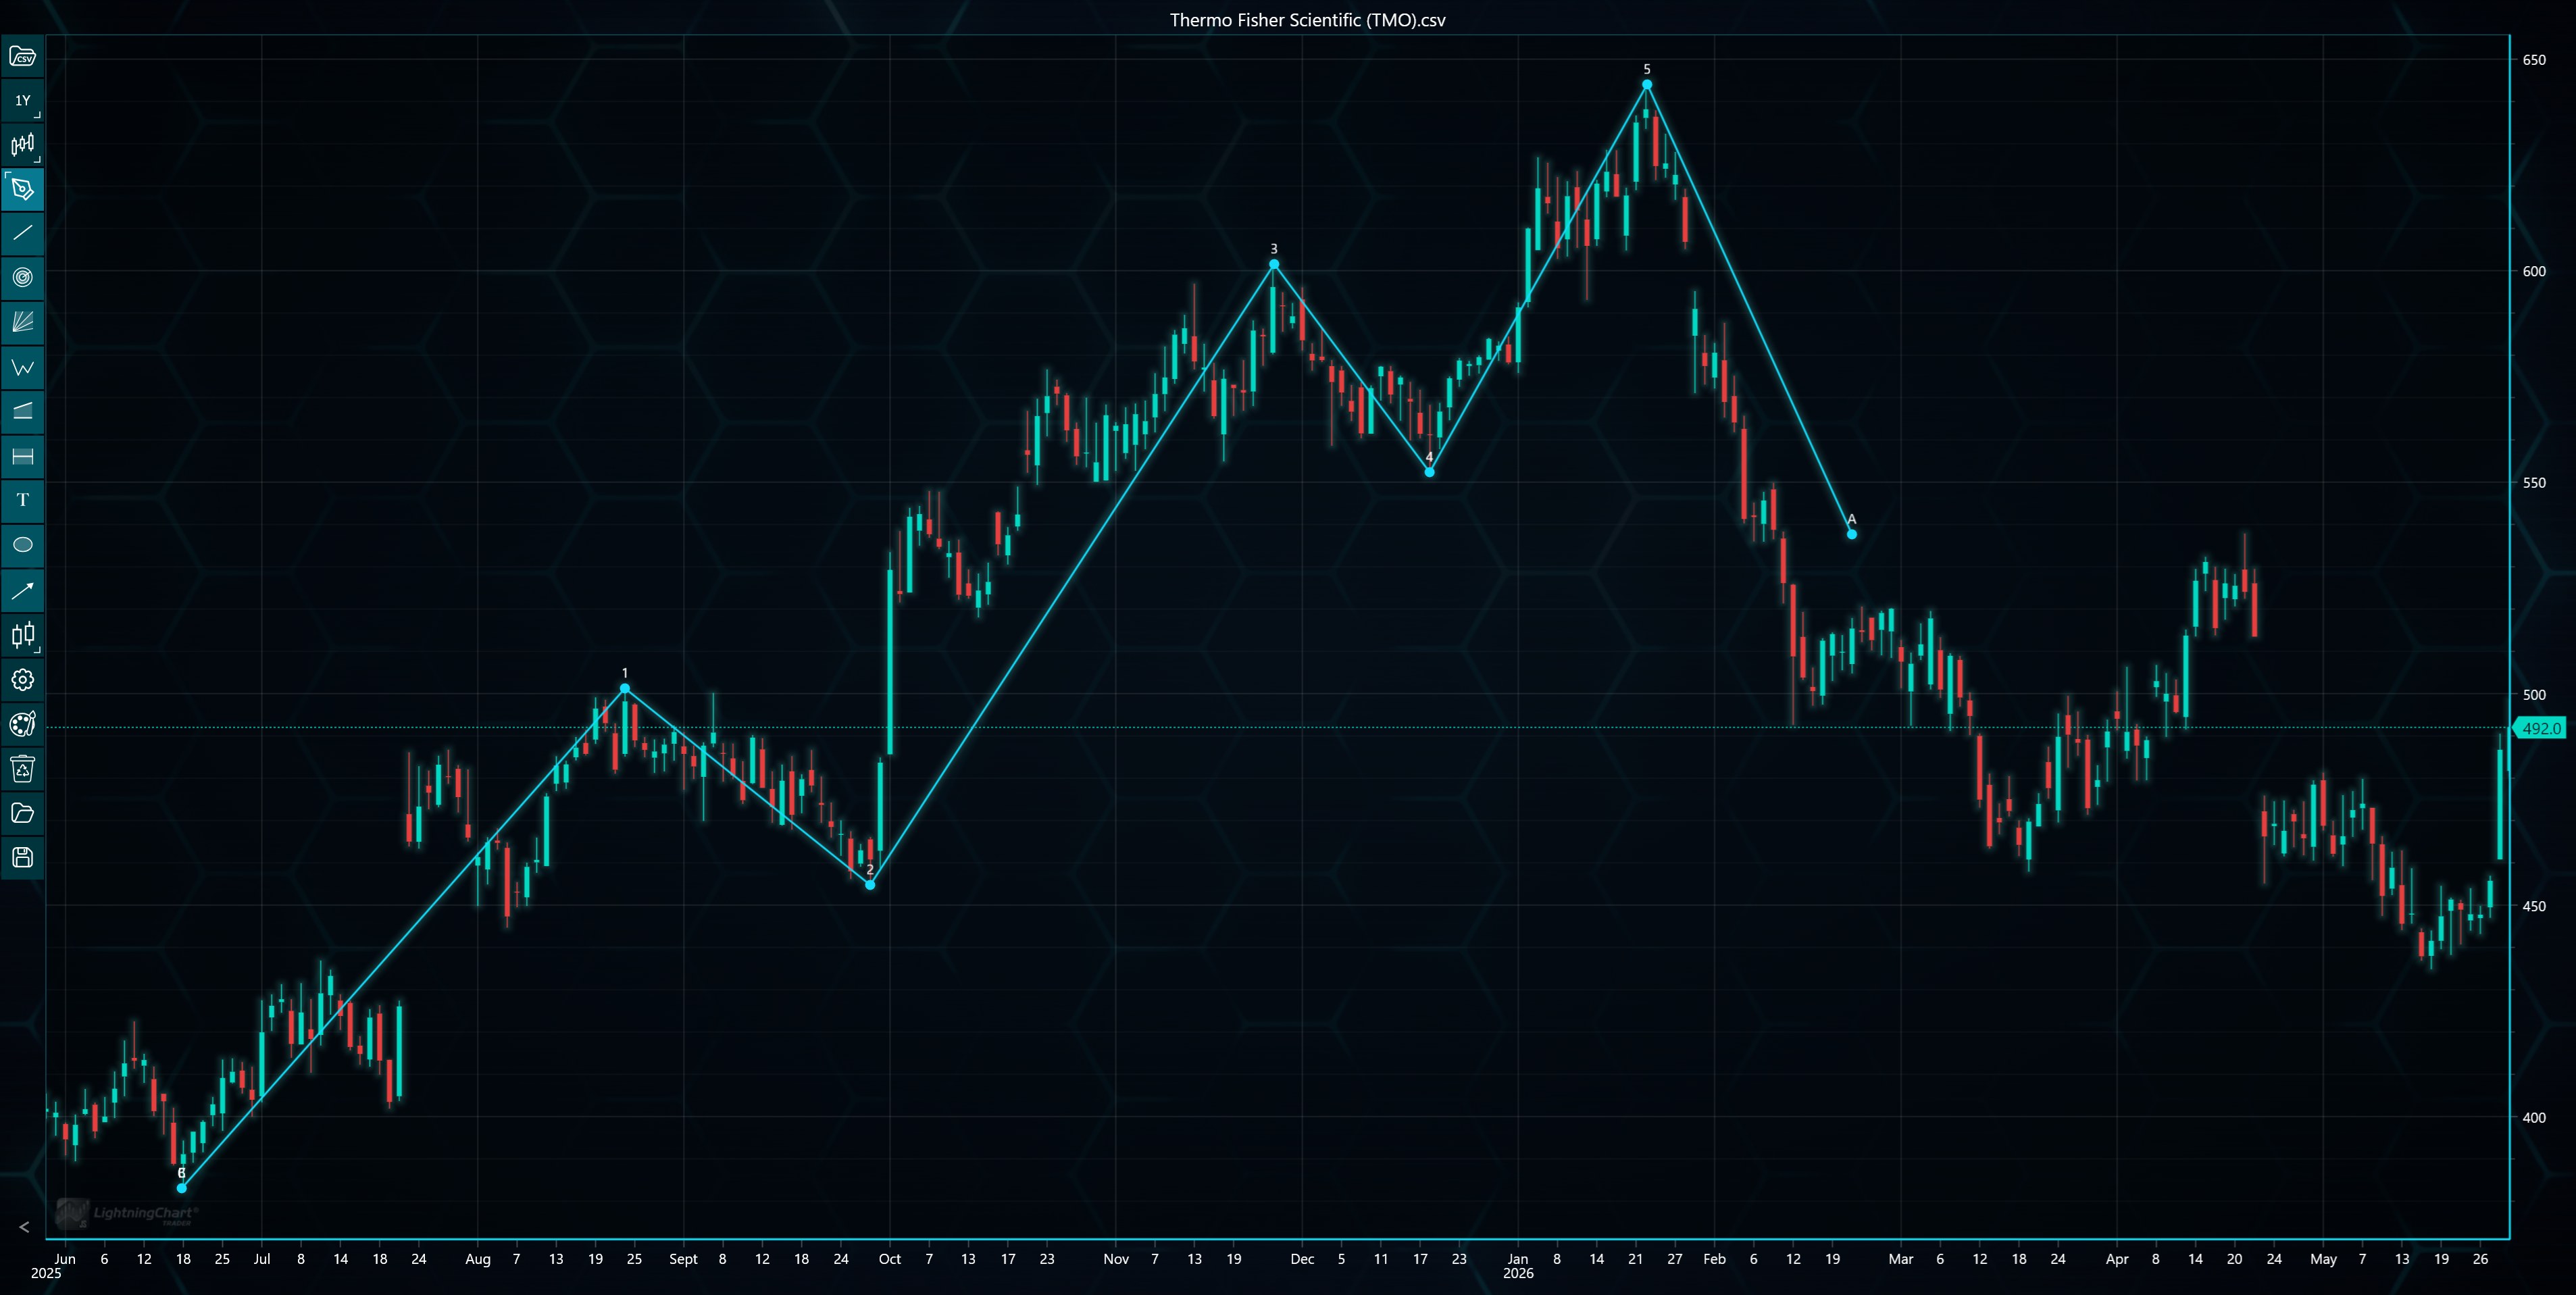Collapse the left toolbar with the arrow
The width and height of the screenshot is (2576, 1295).
[x=24, y=1227]
